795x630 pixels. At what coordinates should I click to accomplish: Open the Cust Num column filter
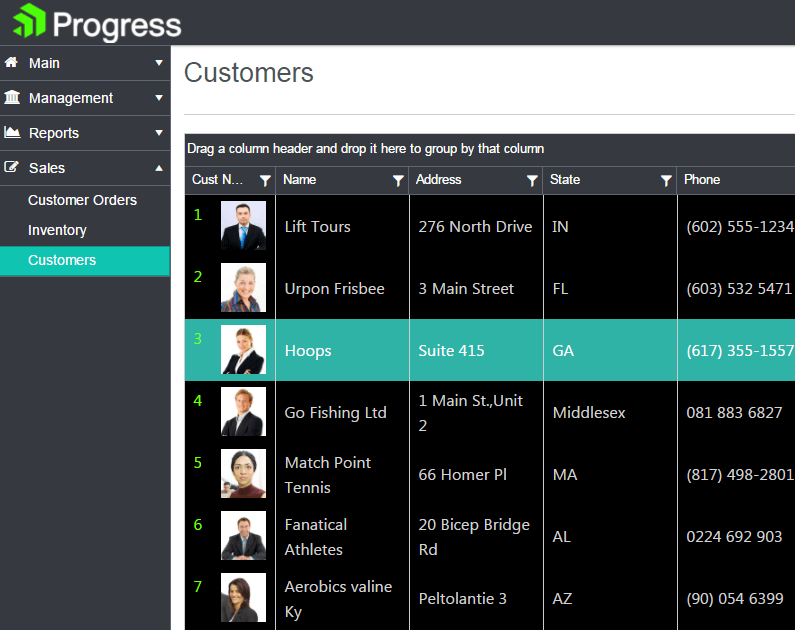pos(265,181)
